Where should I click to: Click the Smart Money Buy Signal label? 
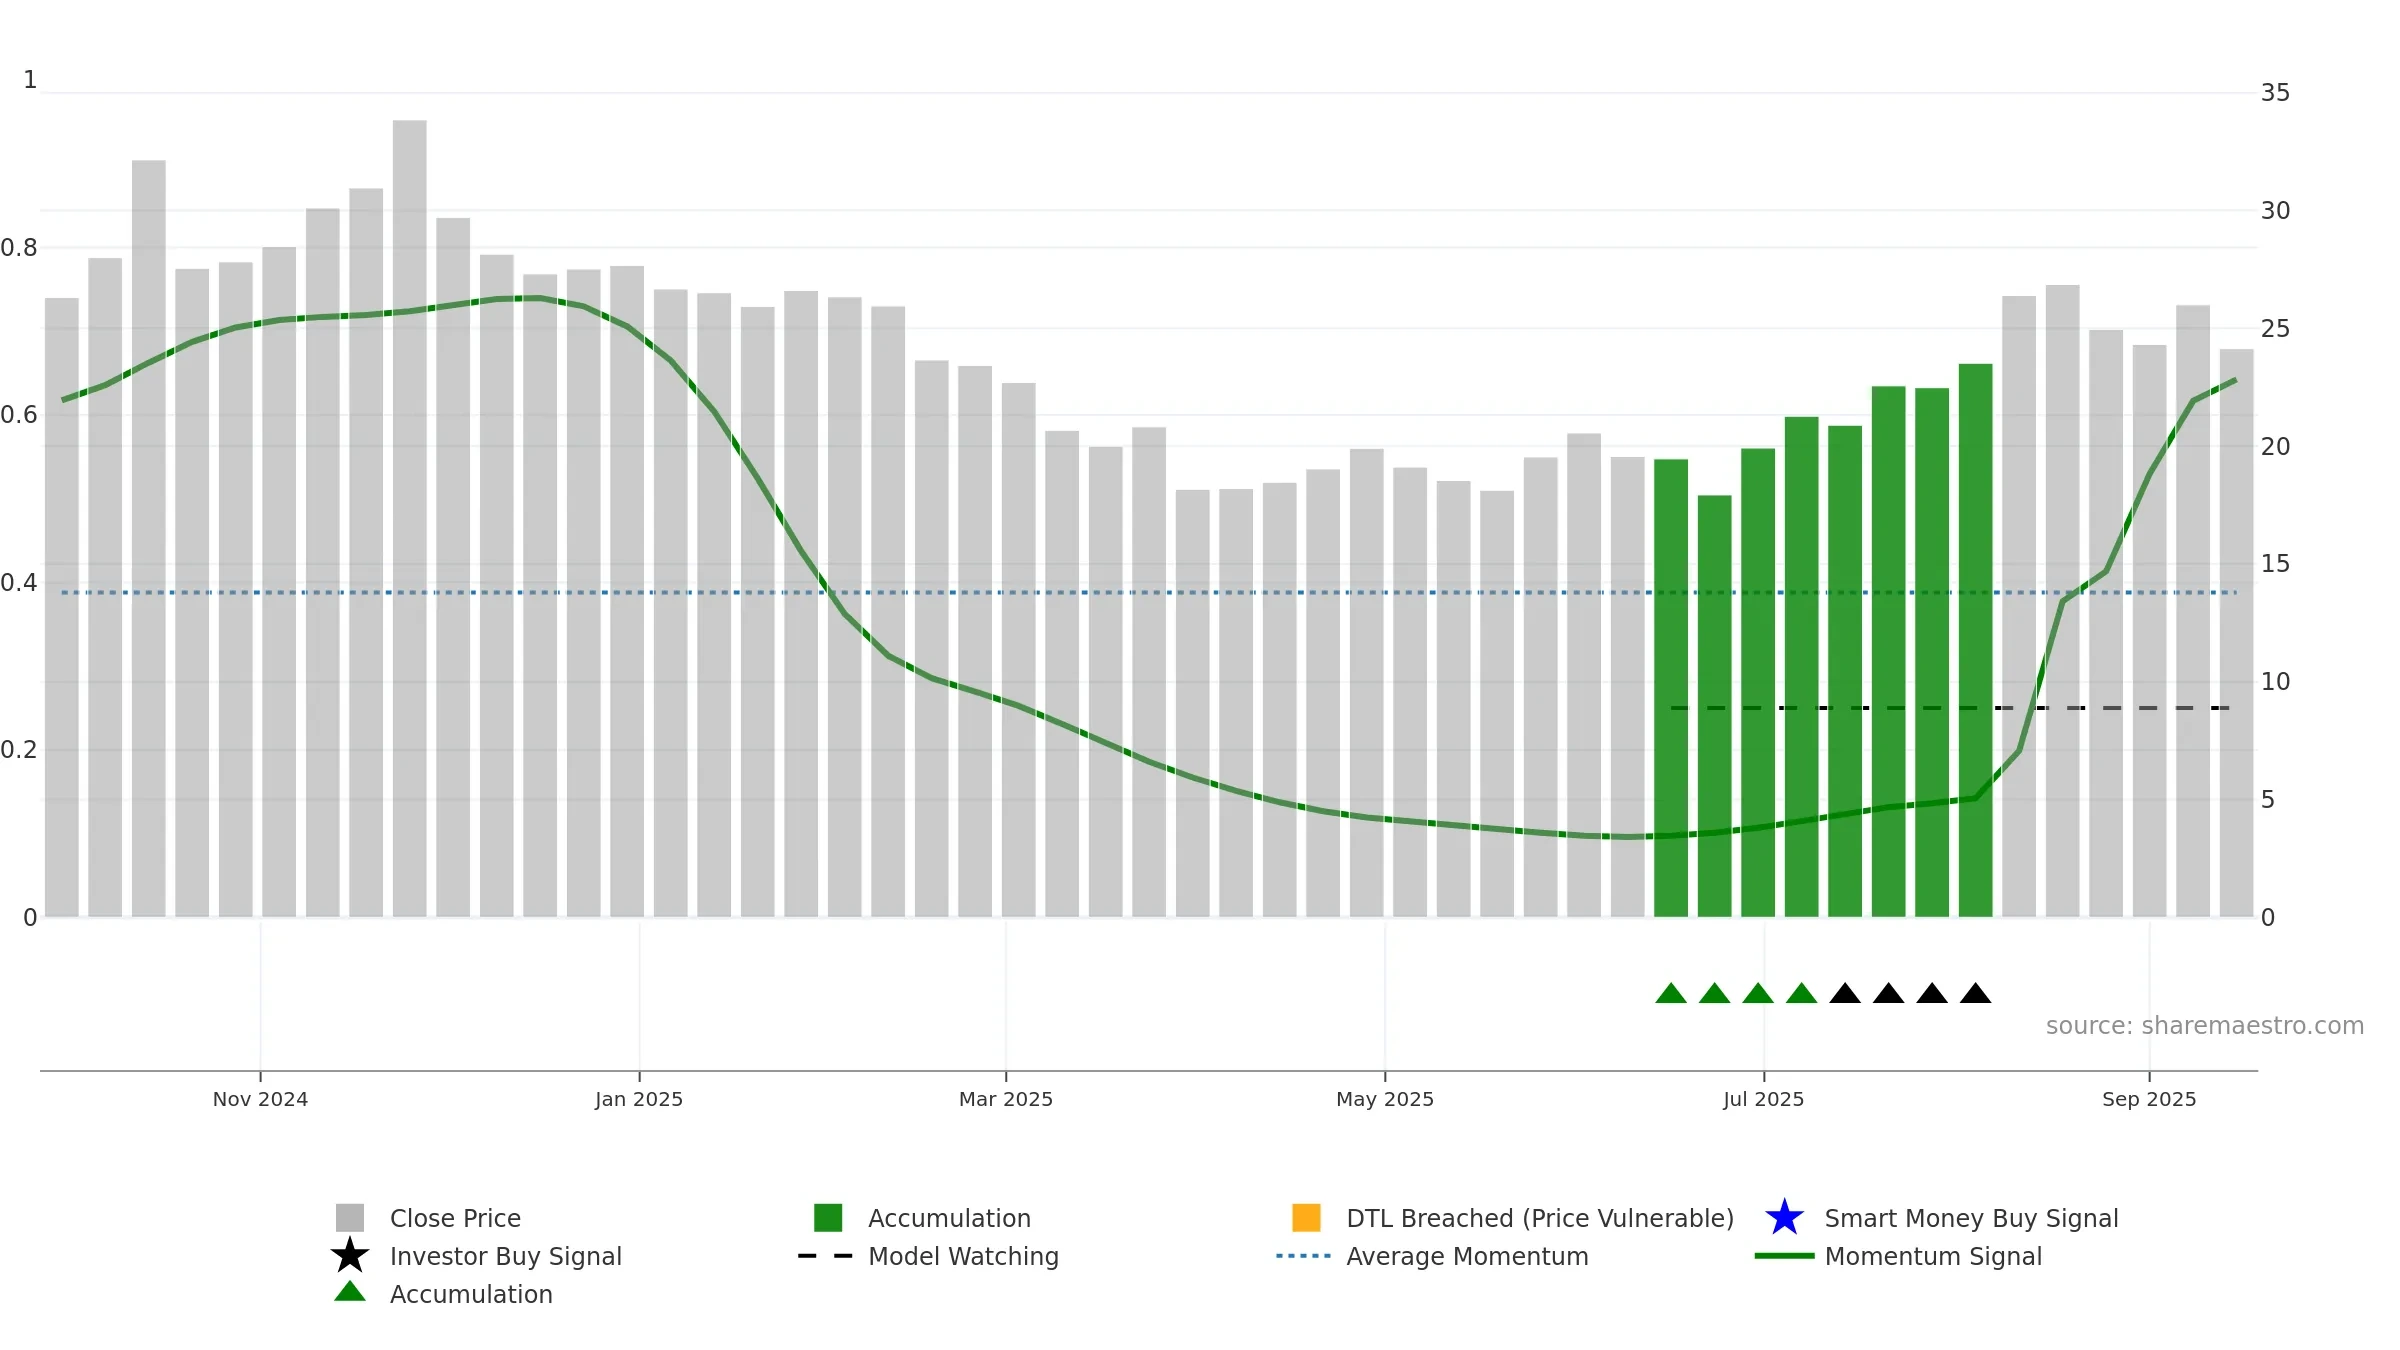click(x=1971, y=1218)
